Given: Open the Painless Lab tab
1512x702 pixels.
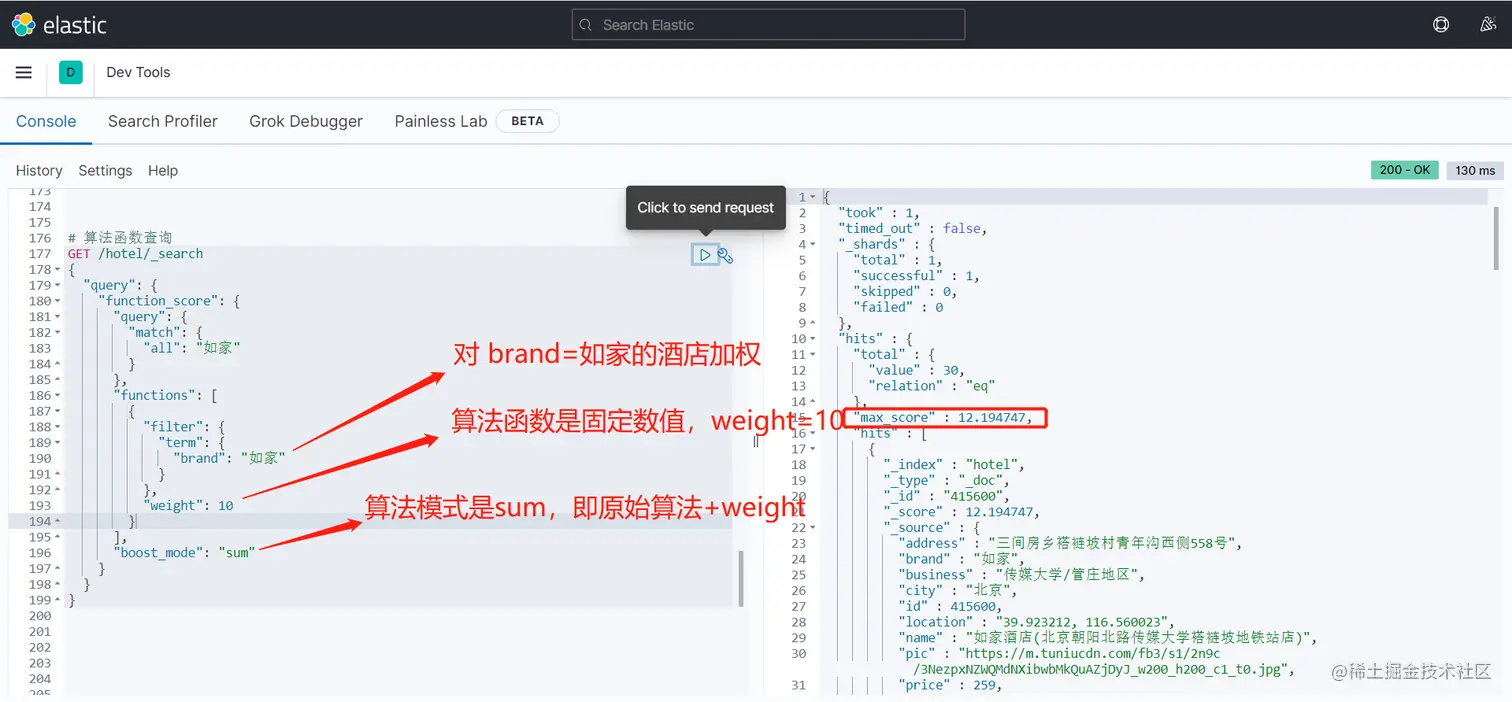Looking at the screenshot, I should [x=441, y=121].
